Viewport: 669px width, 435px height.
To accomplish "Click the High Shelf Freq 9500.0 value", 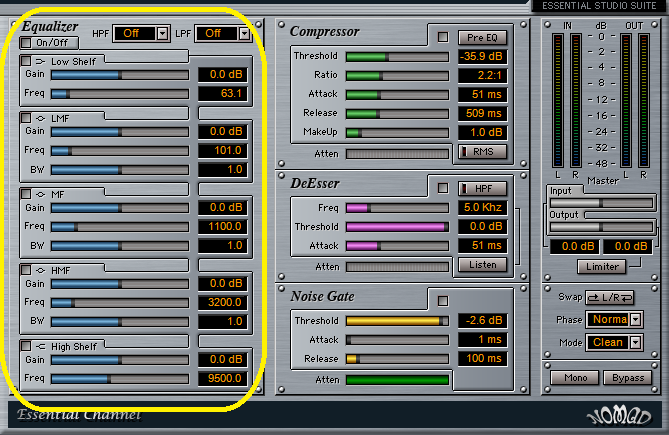I will pos(223,378).
